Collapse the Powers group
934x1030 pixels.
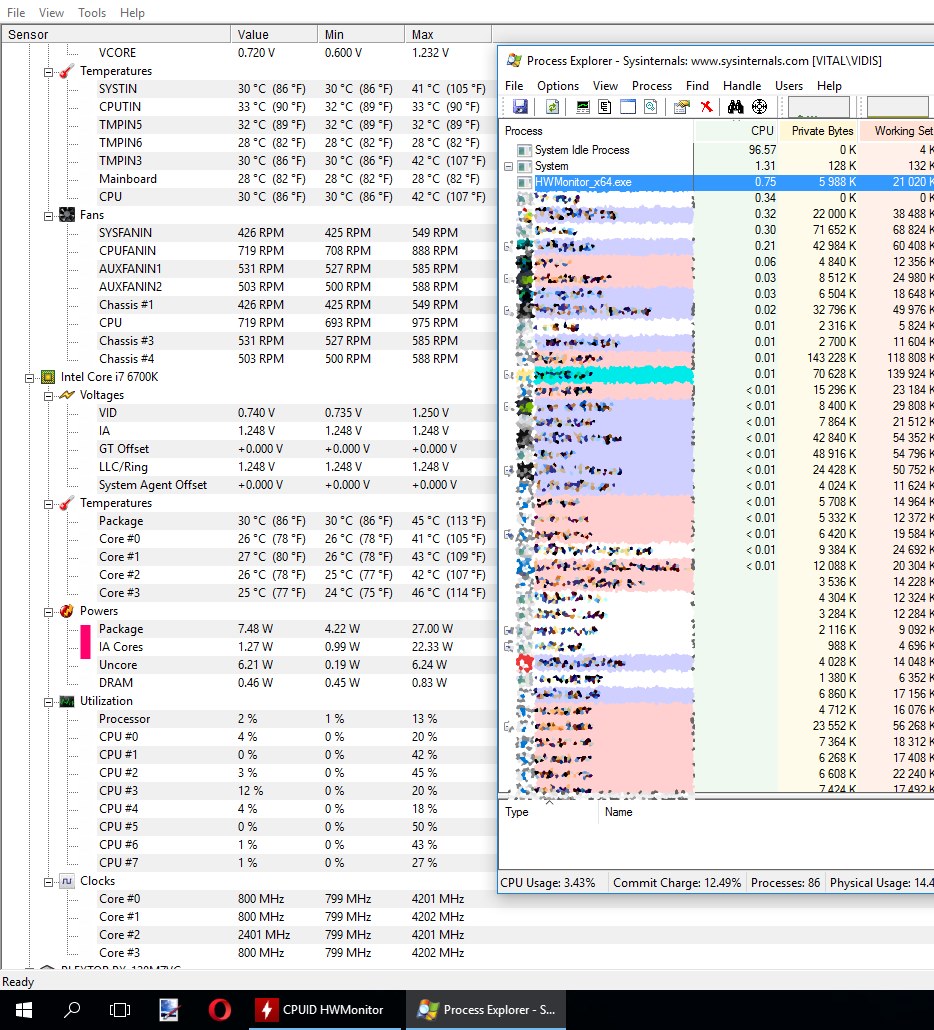tap(48, 612)
